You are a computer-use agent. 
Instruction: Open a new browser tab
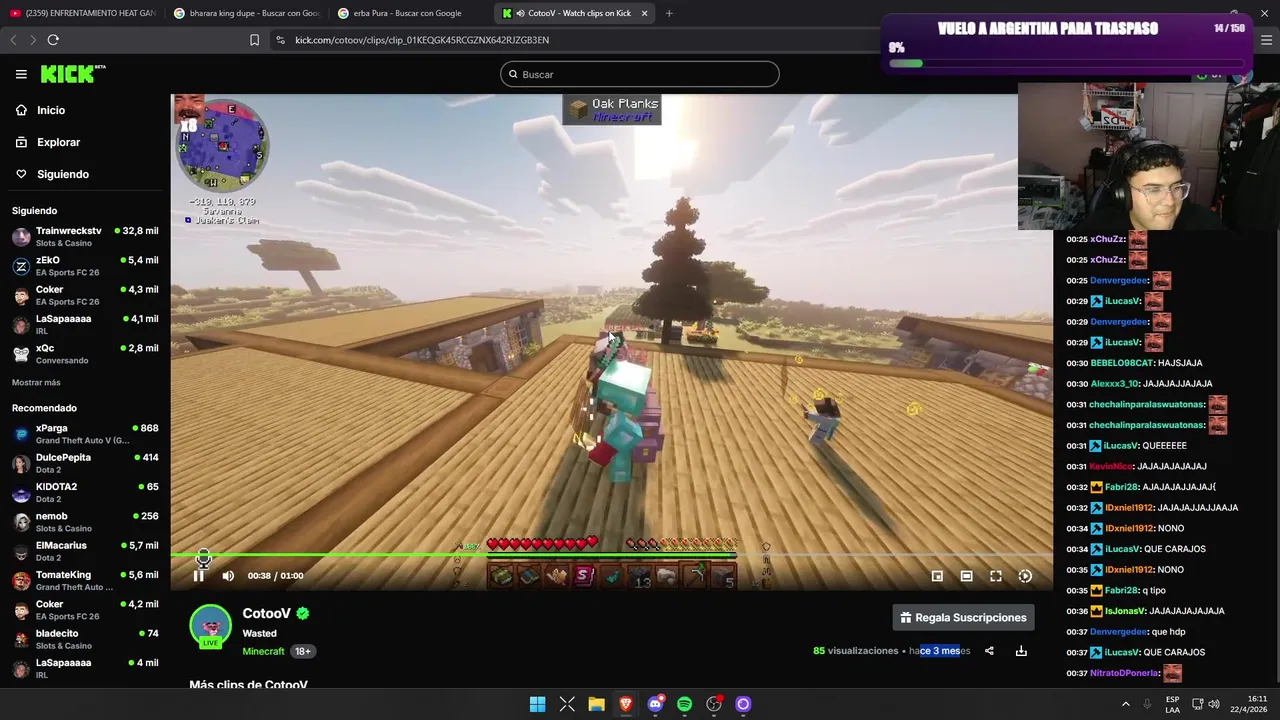669,13
